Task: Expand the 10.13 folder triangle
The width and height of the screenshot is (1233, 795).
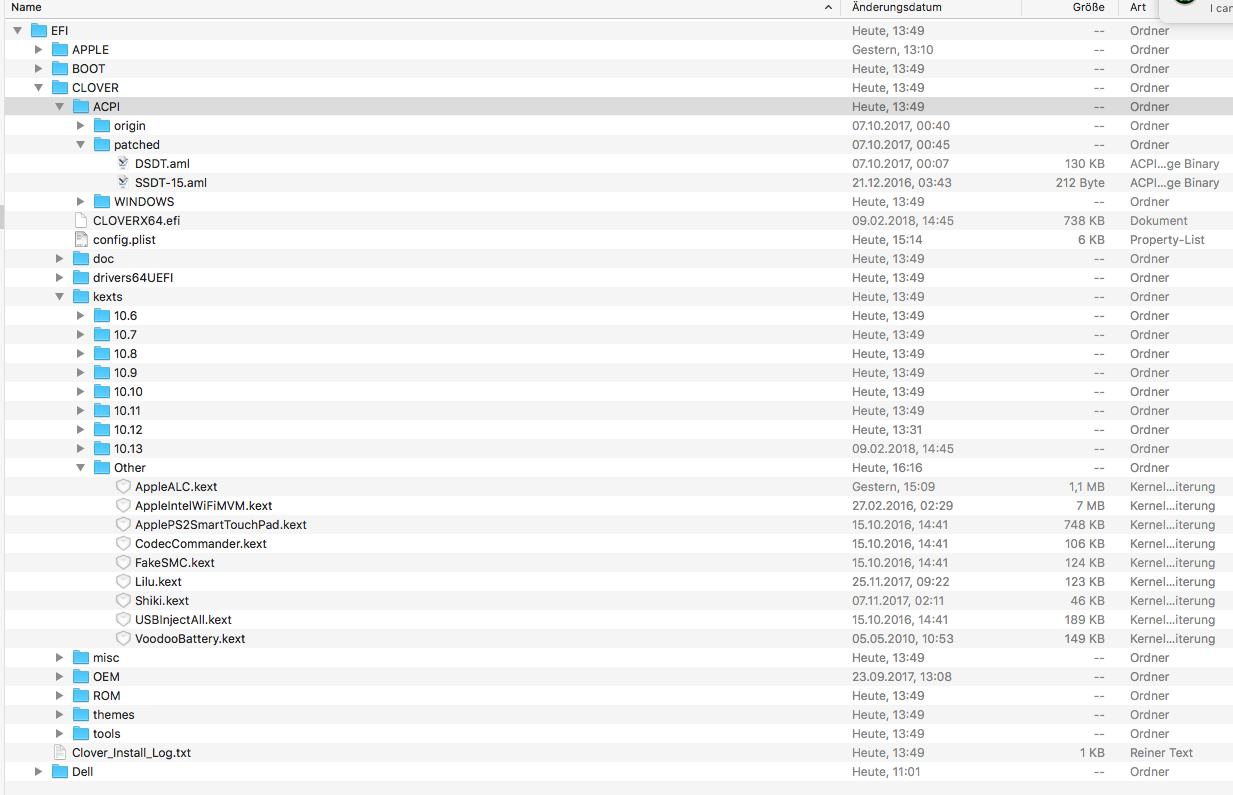Action: pos(81,449)
